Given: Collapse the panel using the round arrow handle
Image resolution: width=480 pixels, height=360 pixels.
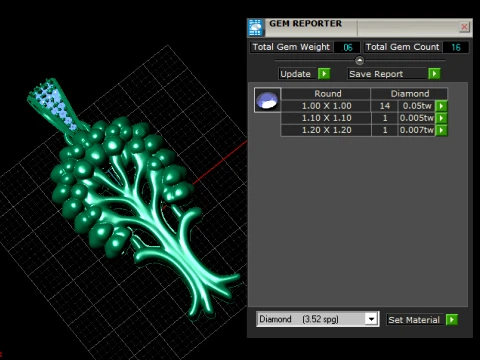Looking at the screenshot, I should point(359,61).
